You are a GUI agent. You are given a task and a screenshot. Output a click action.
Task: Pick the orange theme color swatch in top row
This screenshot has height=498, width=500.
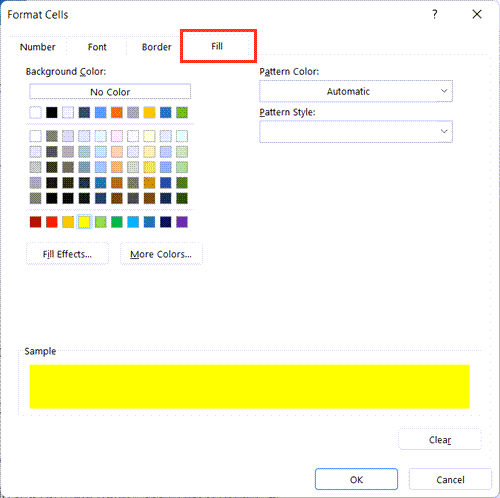click(117, 113)
